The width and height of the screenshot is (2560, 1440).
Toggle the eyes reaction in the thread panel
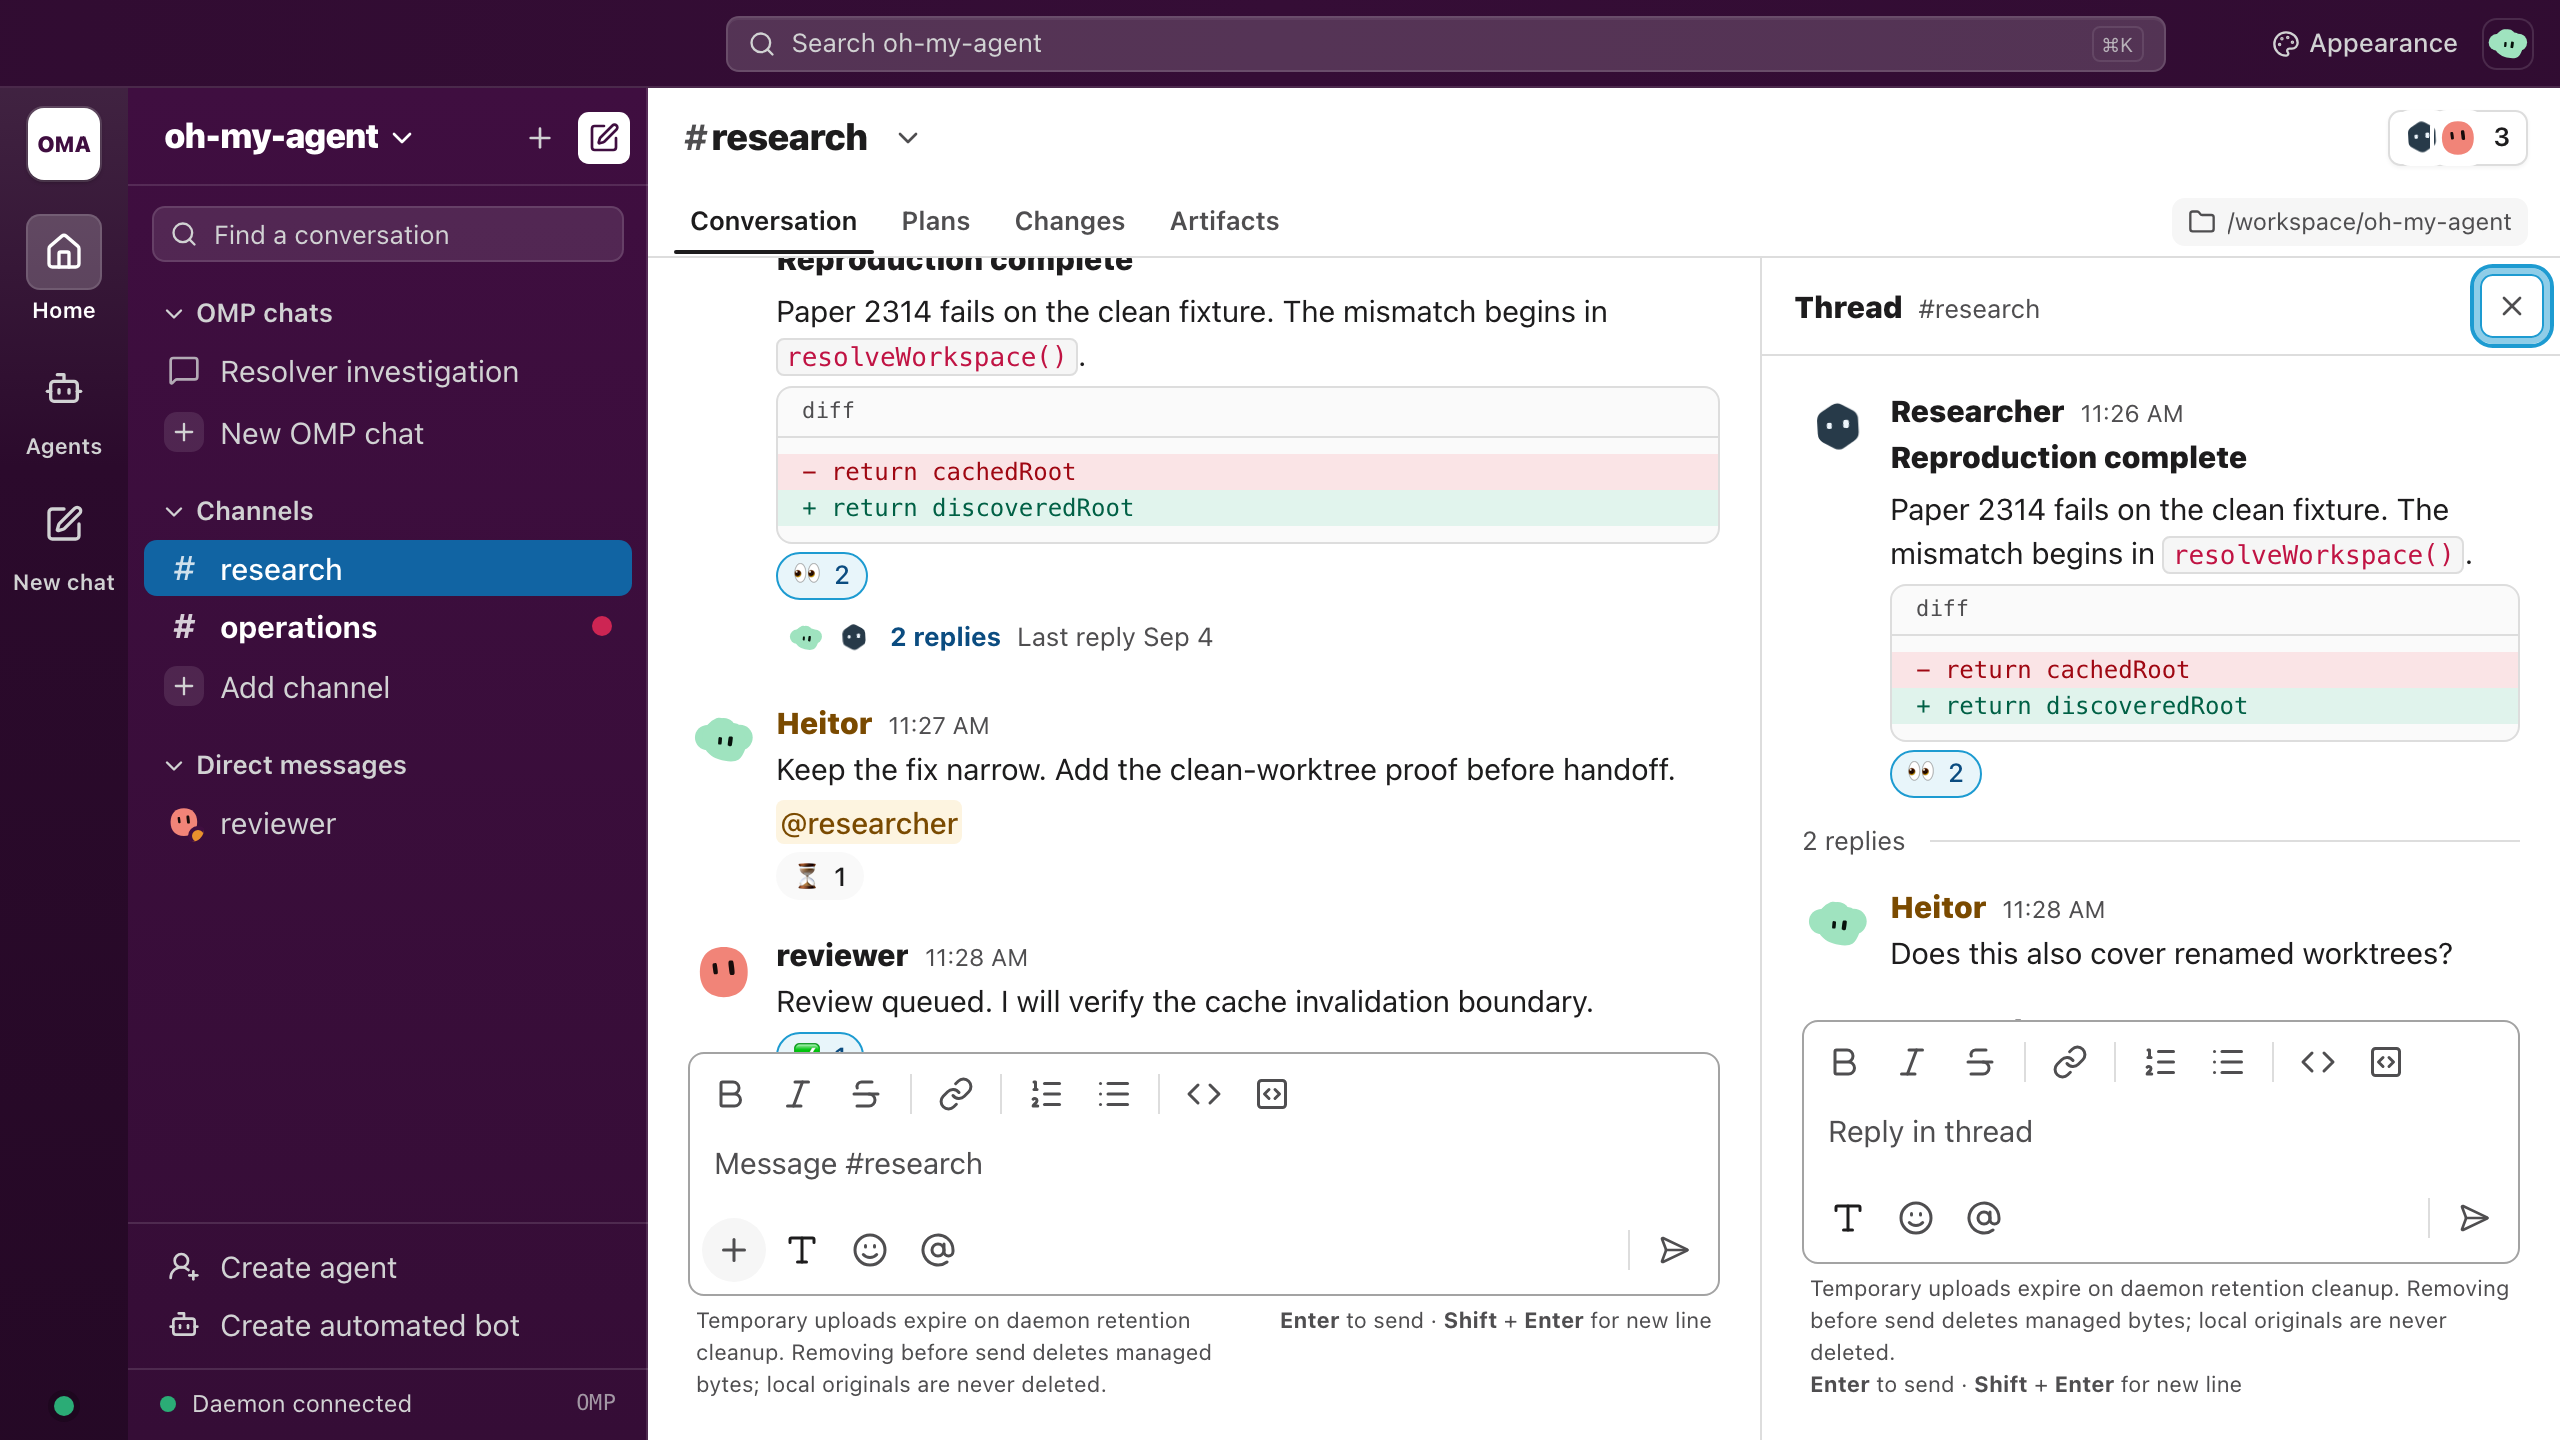pyautogui.click(x=1936, y=773)
